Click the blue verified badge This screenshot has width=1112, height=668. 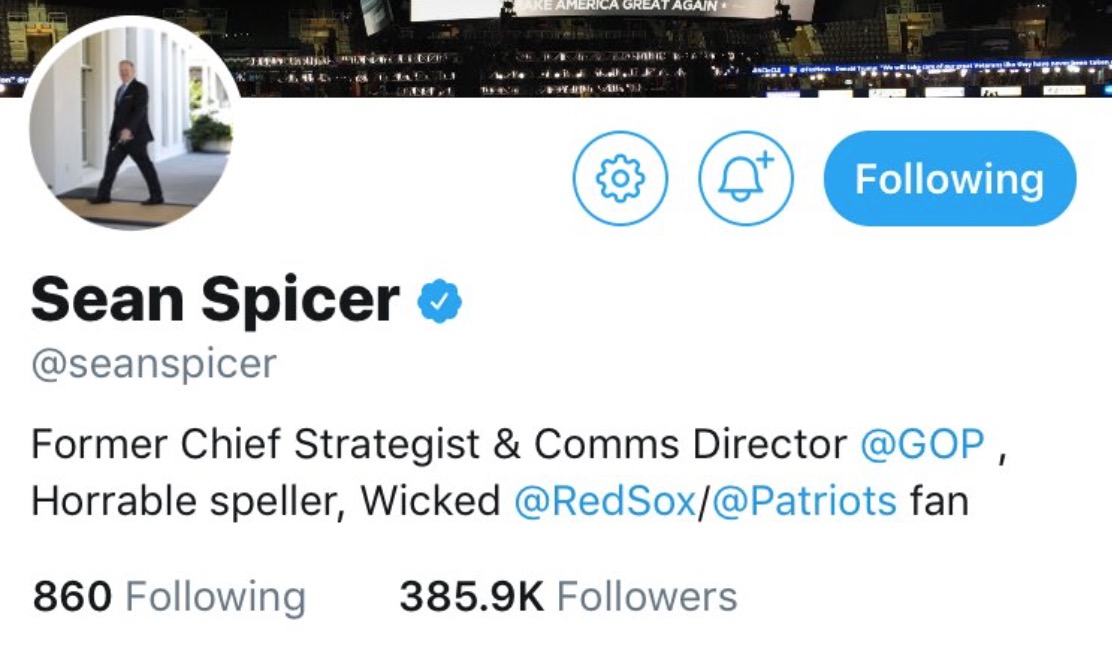point(439,301)
